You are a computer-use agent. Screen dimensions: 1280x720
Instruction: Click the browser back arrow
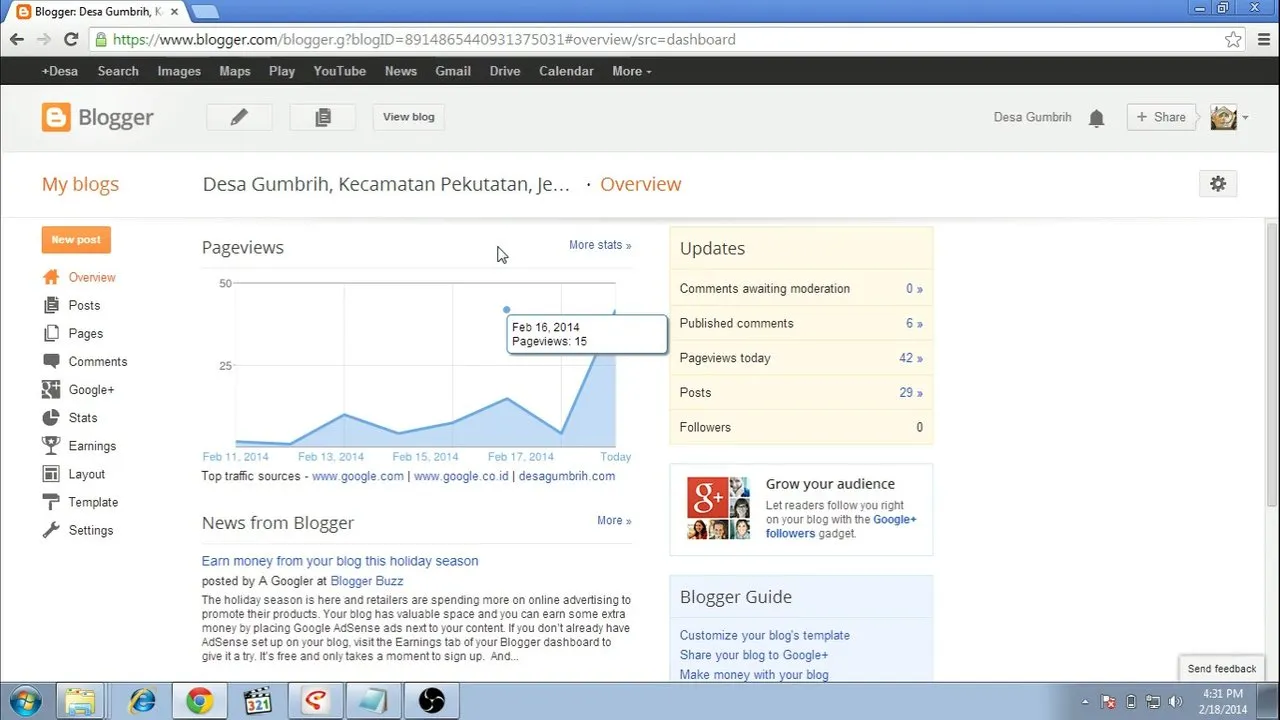pyautogui.click(x=17, y=40)
